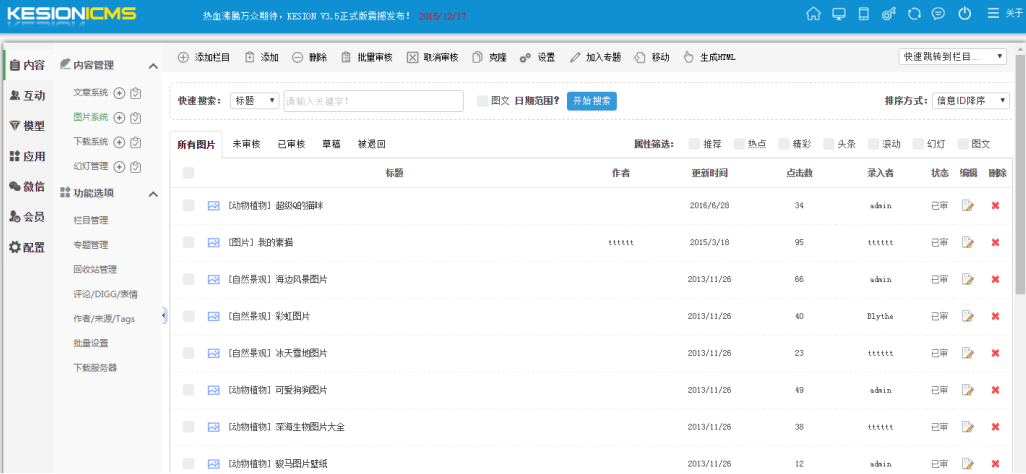Enable the 推荐 attribute filter checkbox
Image resolution: width=1026 pixels, height=474 pixels.
(x=694, y=144)
